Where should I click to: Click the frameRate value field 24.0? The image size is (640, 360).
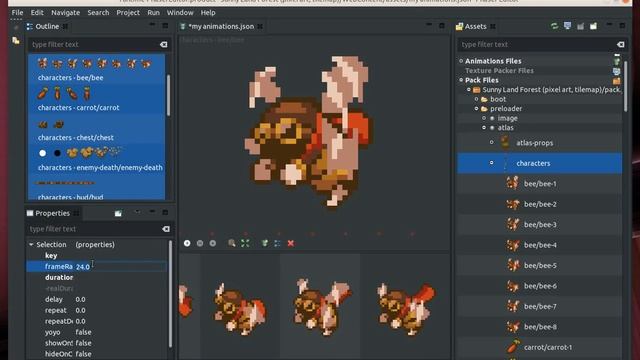[x=121, y=267]
